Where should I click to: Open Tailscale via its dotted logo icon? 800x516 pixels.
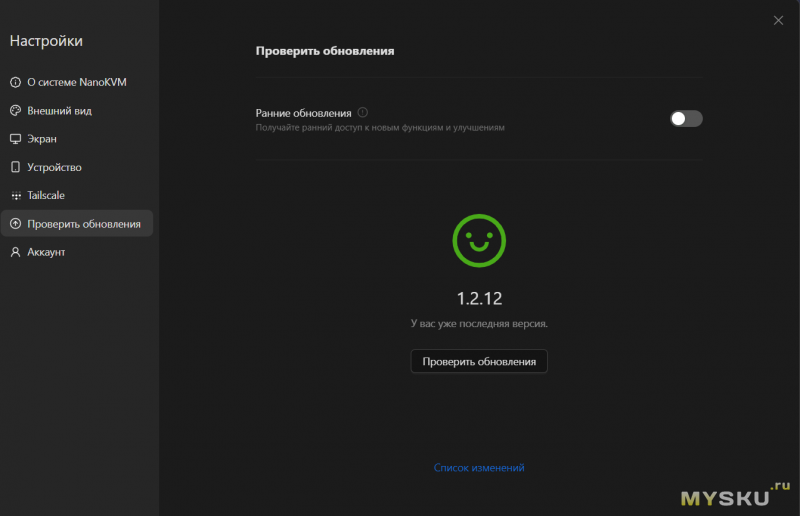pos(15,196)
